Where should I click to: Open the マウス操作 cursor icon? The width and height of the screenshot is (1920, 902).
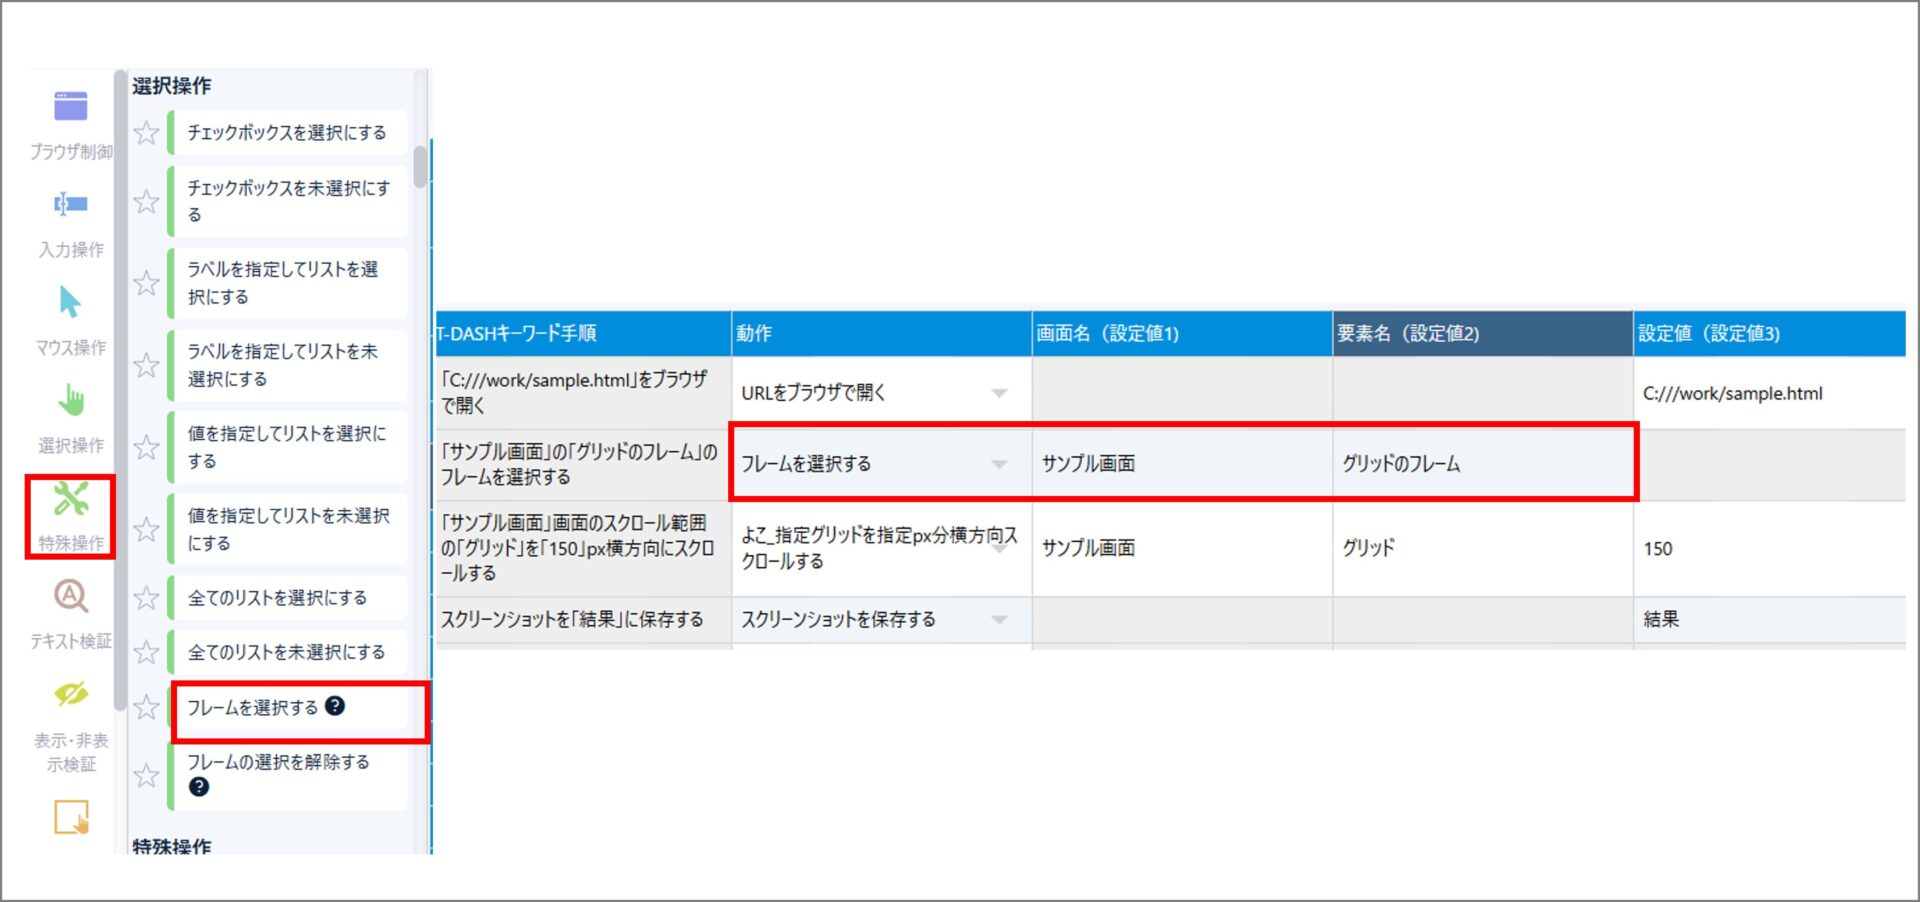coord(70,302)
